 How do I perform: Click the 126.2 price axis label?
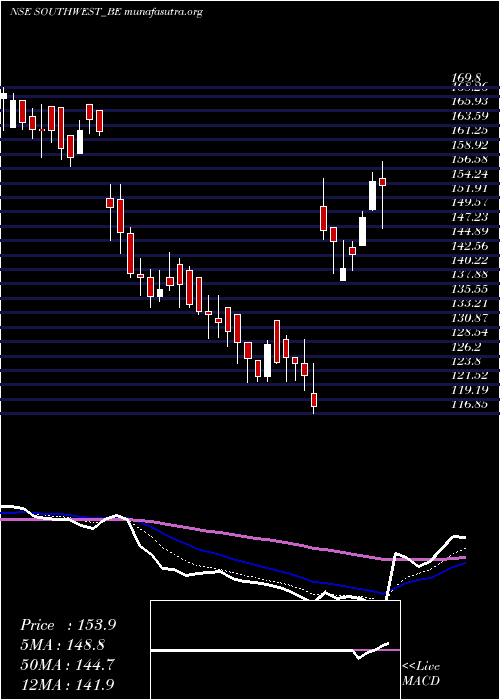pos(467,346)
